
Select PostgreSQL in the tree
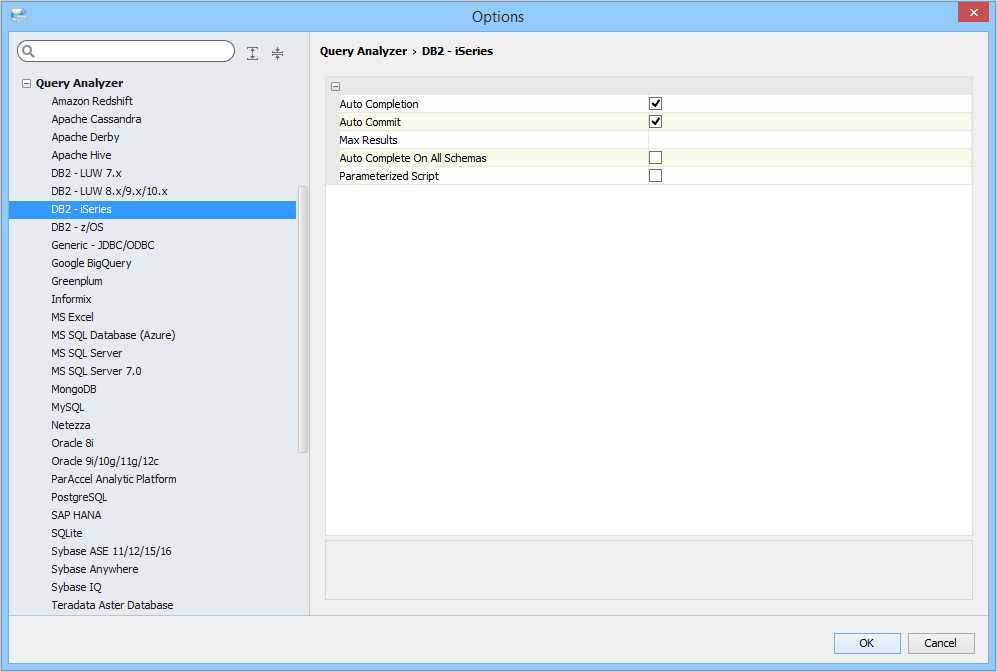click(79, 497)
